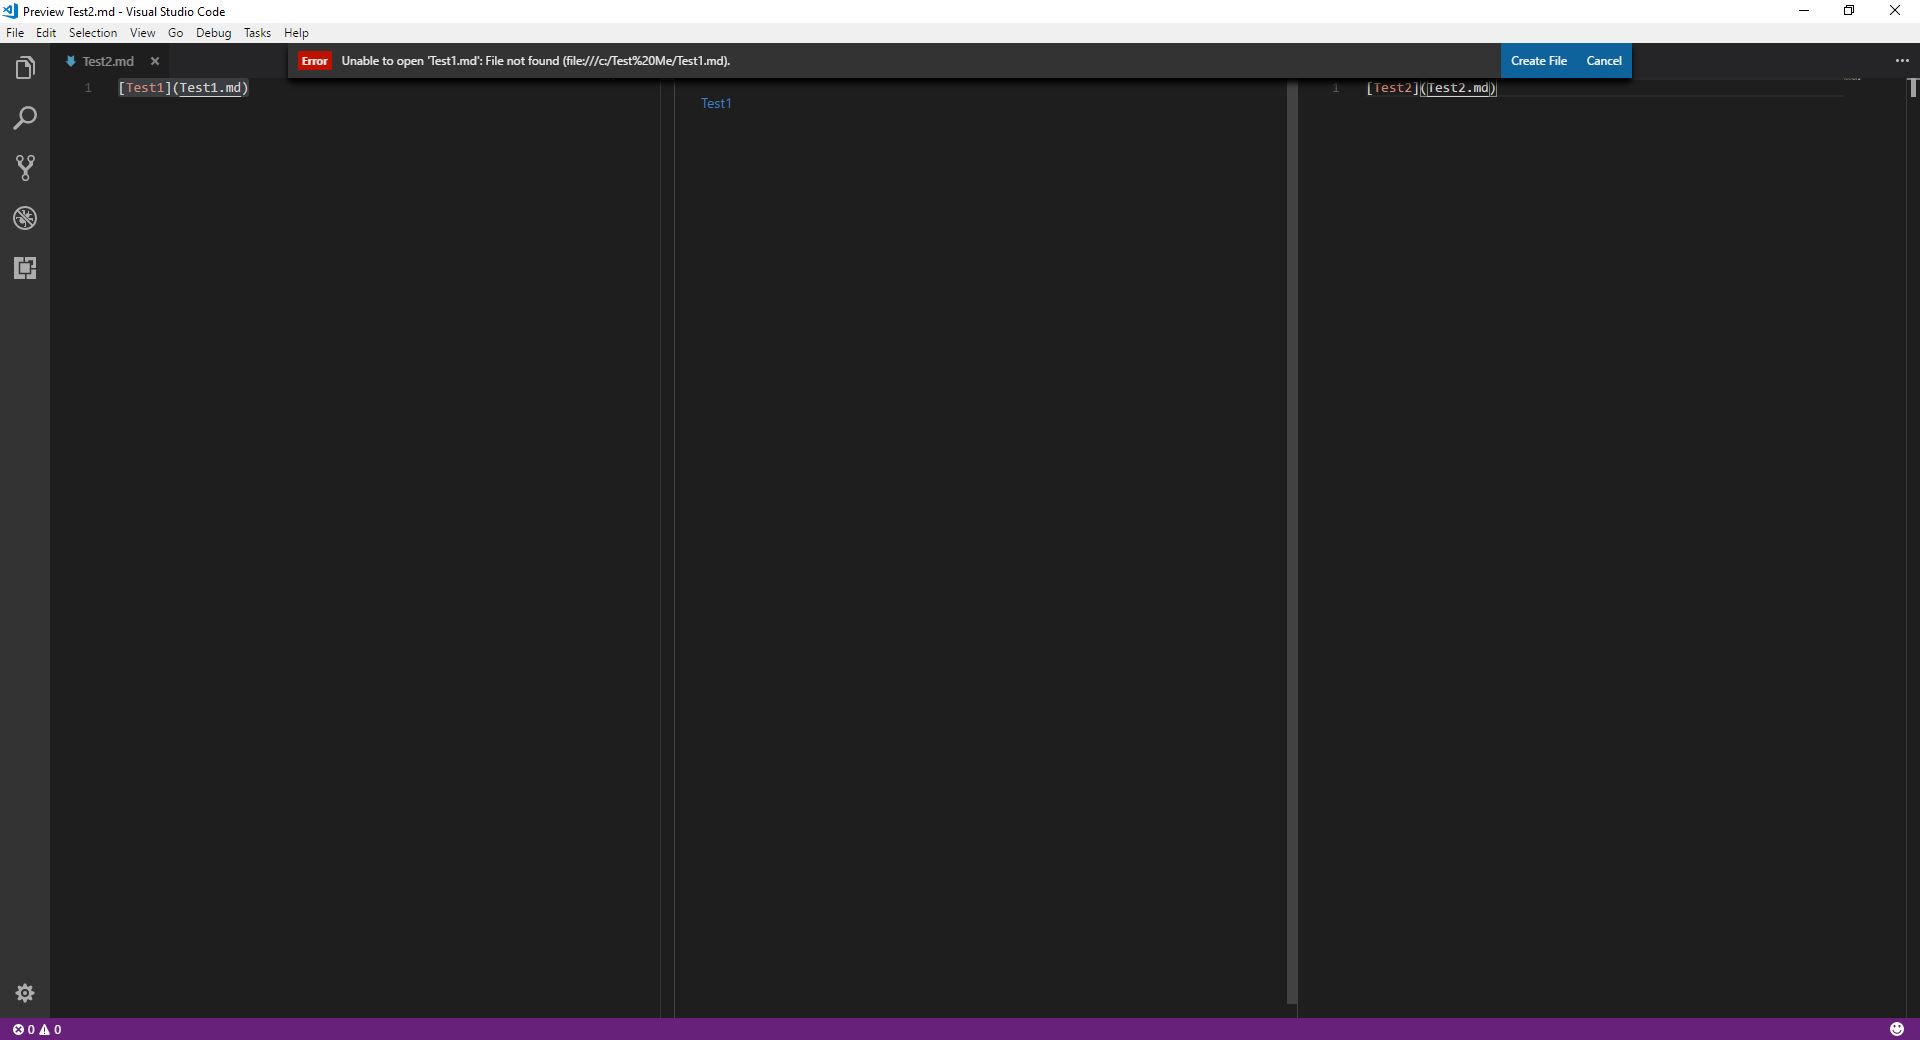
Task: Close the Test2.md tab
Action: click(155, 61)
